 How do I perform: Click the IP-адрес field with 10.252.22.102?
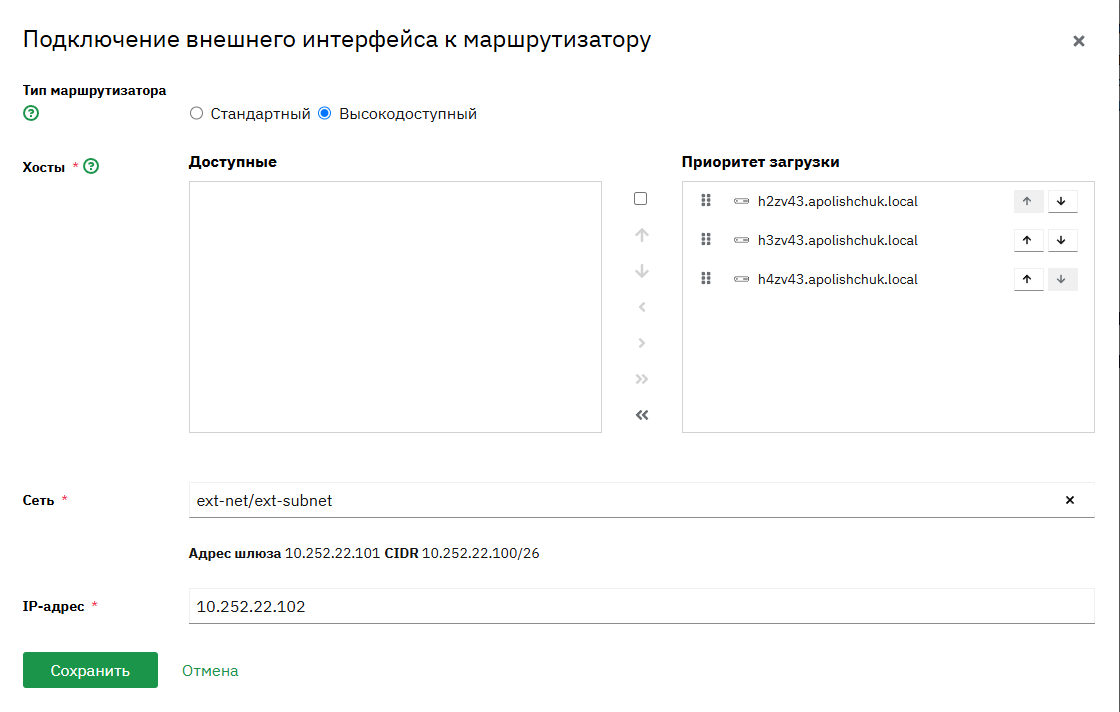click(641, 606)
